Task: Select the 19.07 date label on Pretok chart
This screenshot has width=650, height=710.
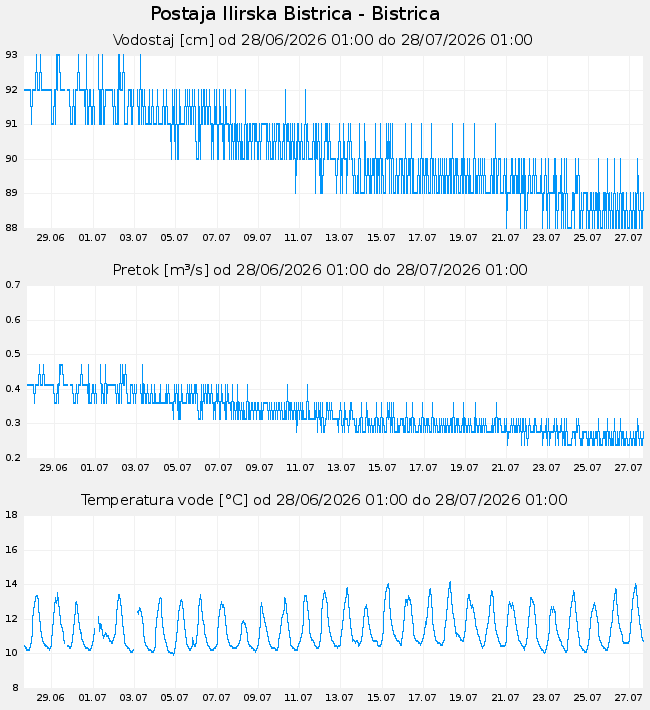Action: pyautogui.click(x=464, y=468)
